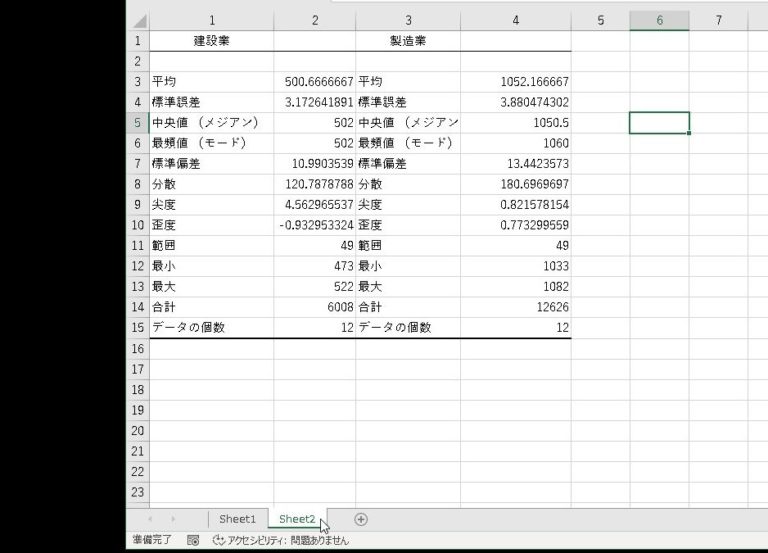Click the 製造業 header cell
This screenshot has width=768, height=553.
[407, 41]
